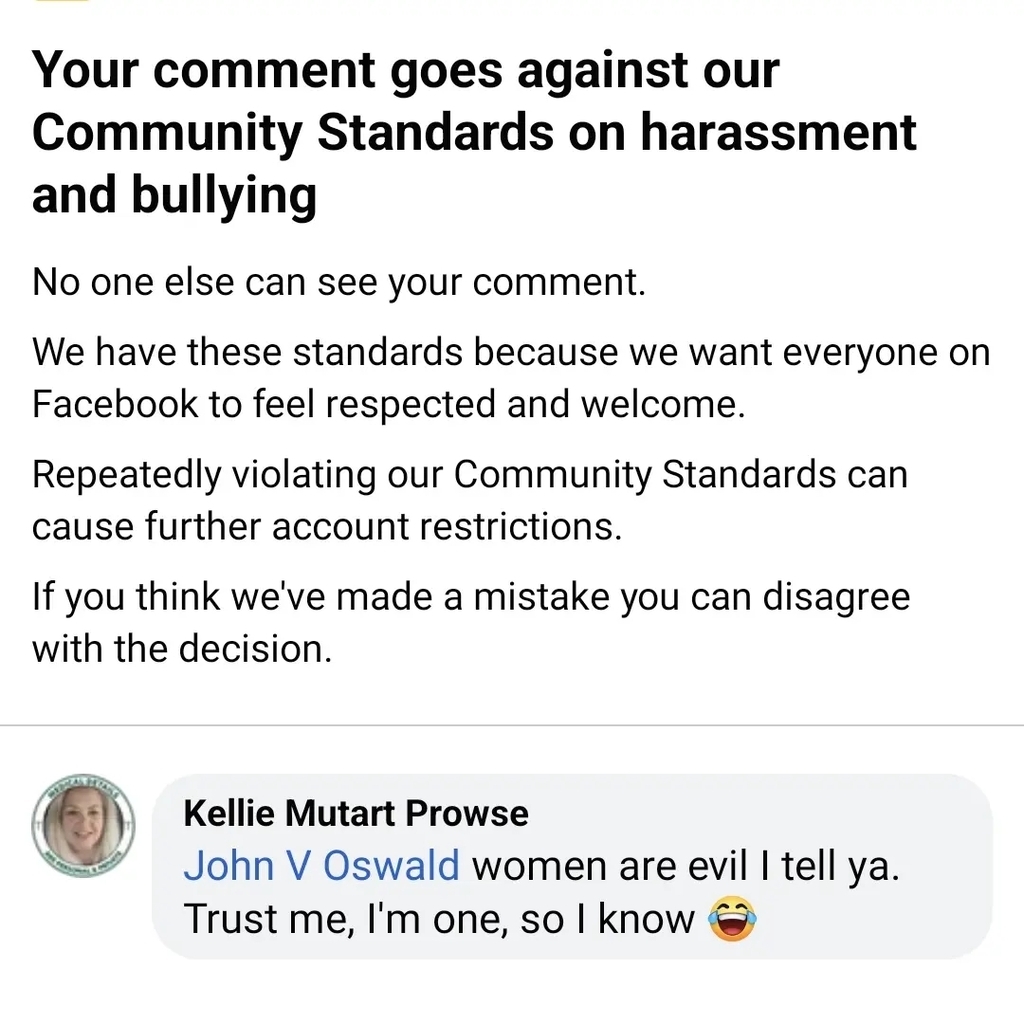The height and width of the screenshot is (1024, 1024).
Task: Open the John V Oswald mention link
Action: (x=321, y=866)
